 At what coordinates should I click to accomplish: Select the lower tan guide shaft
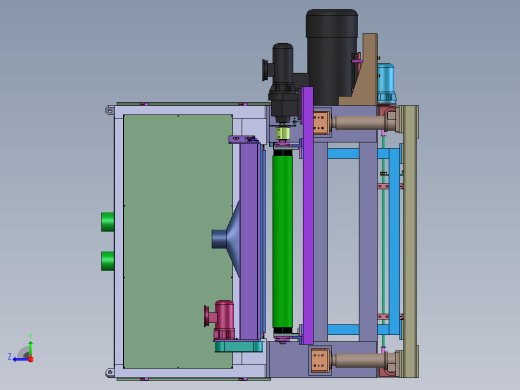360,360
